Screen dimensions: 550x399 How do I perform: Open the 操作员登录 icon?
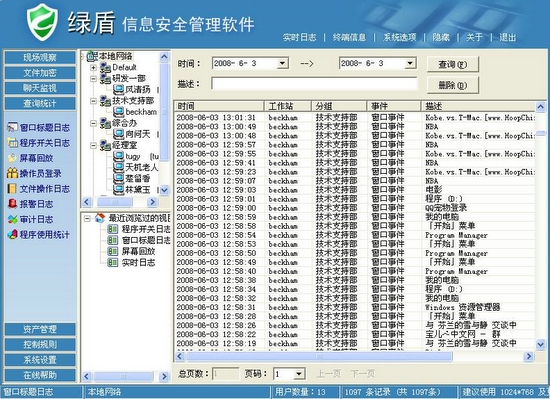coord(13,173)
